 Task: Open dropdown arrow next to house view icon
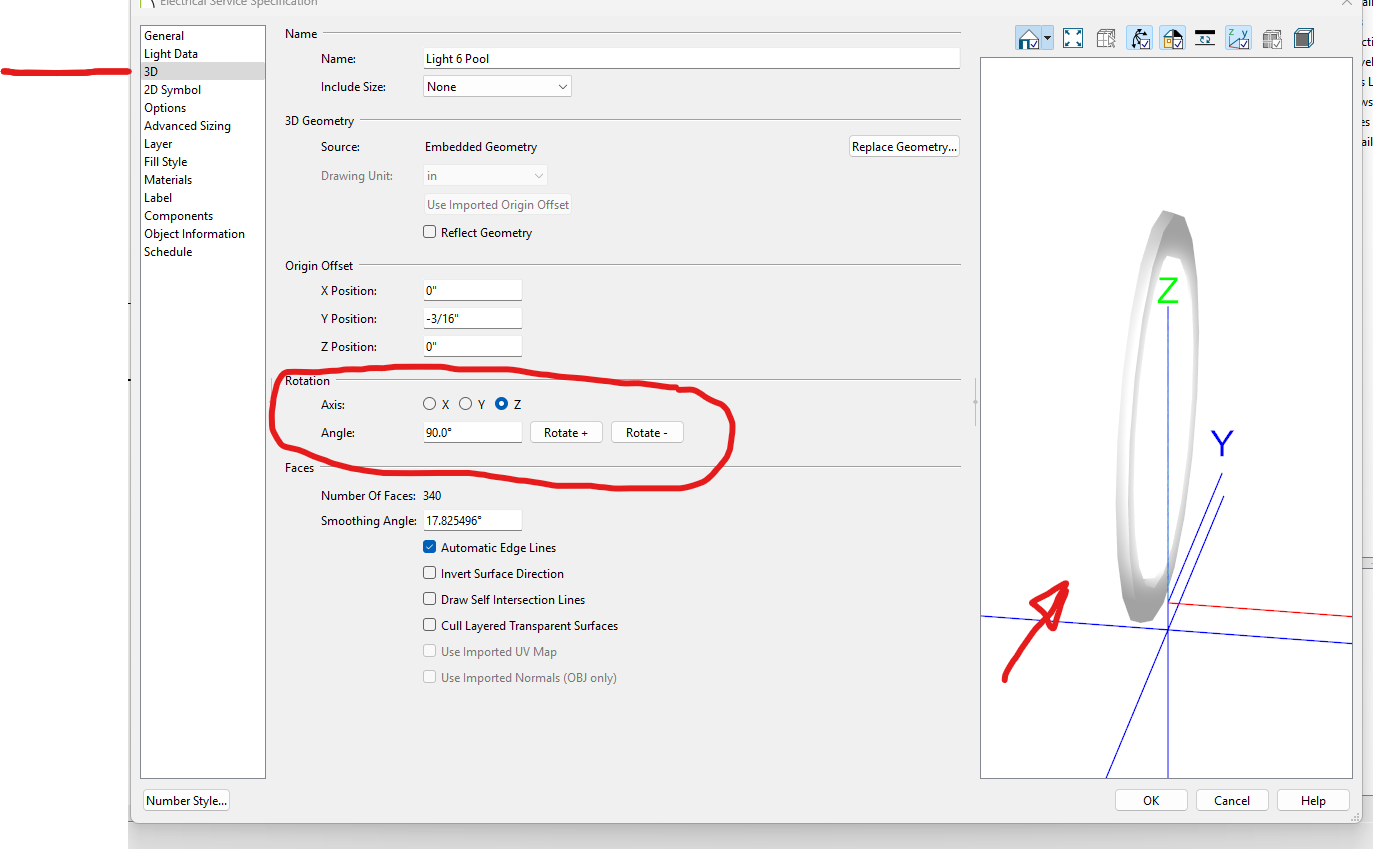(x=1047, y=39)
